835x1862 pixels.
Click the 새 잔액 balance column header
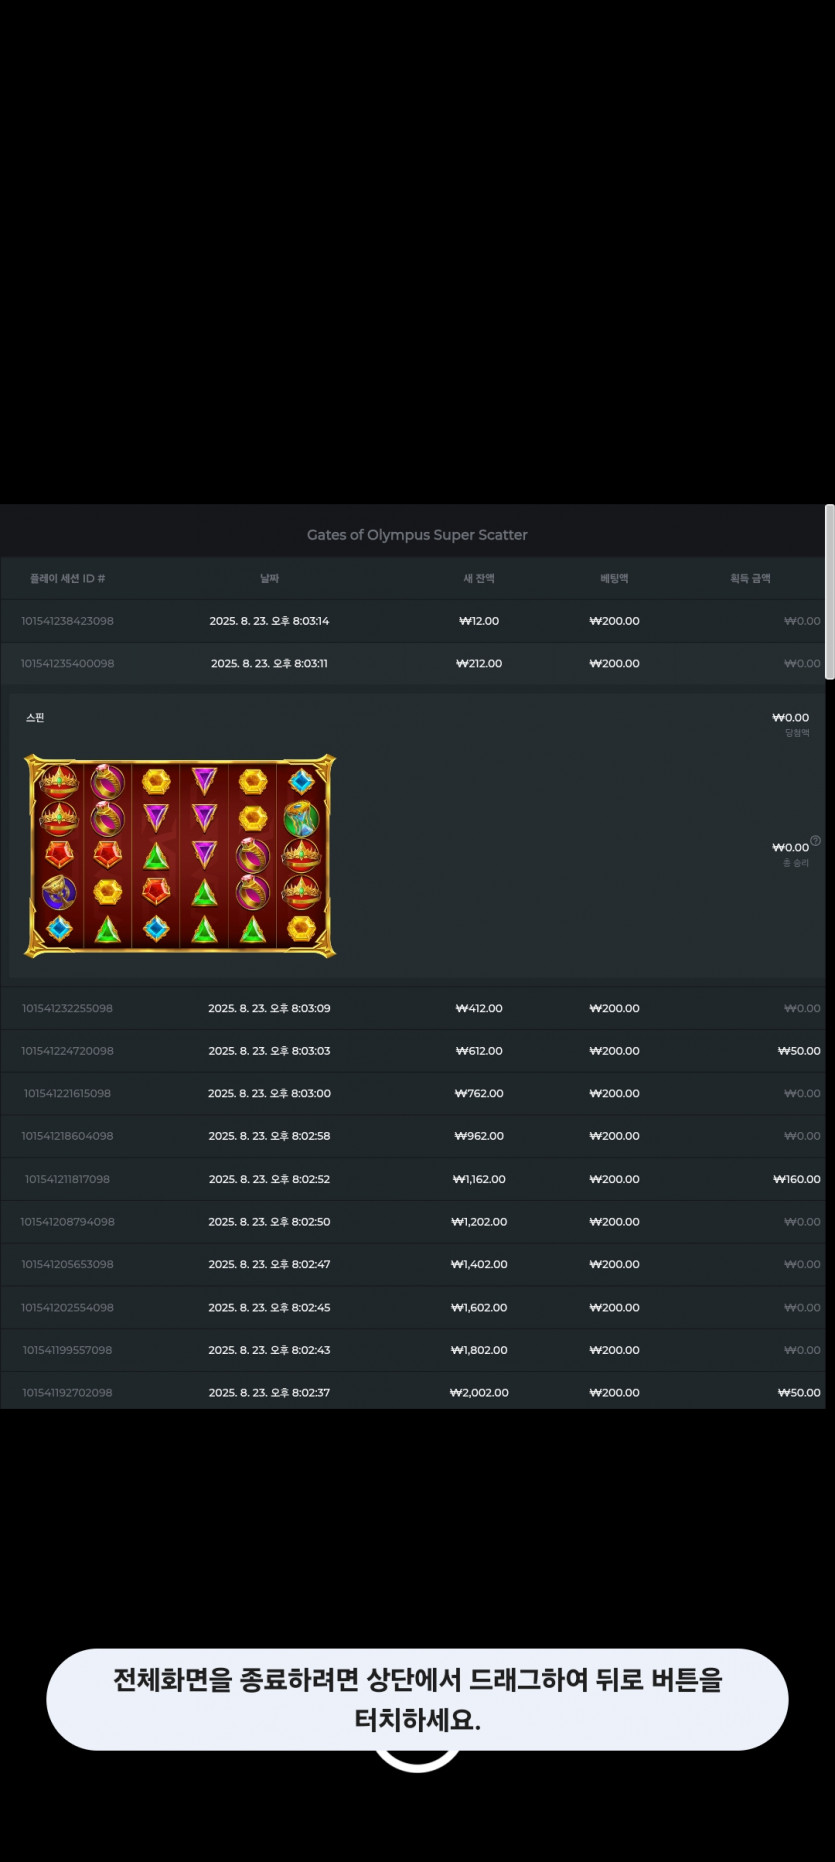(x=479, y=579)
